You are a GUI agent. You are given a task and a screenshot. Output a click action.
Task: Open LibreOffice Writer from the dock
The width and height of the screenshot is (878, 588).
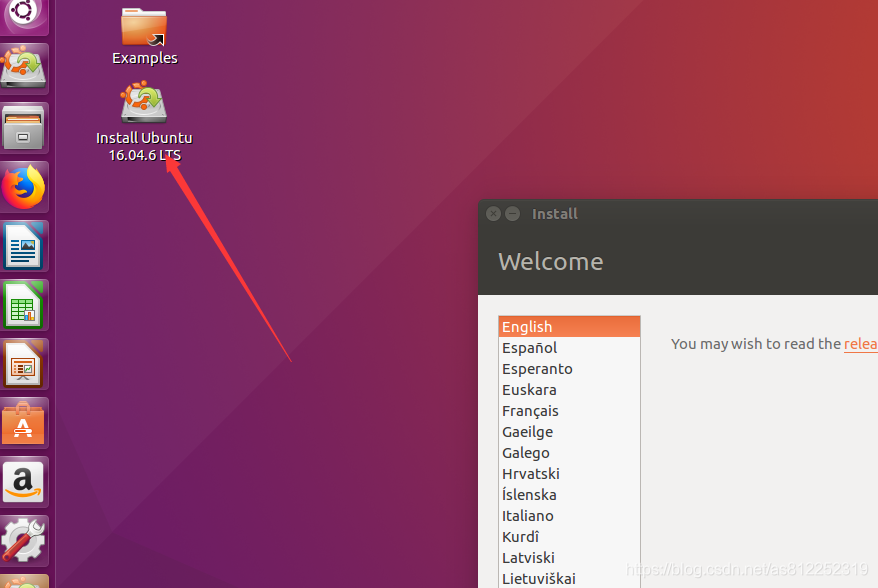[x=24, y=246]
